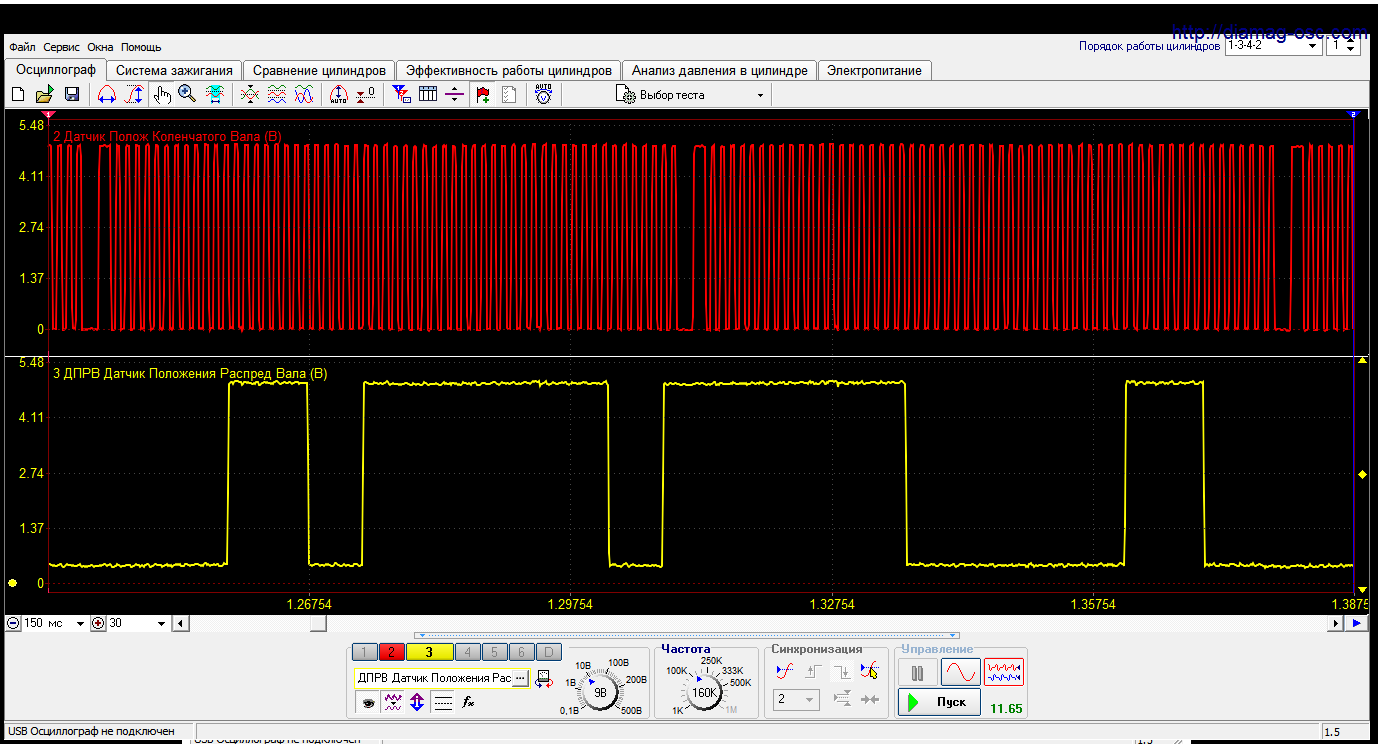Click the blue vertical arrows channel icon
The width and height of the screenshot is (1382, 744).
click(418, 703)
